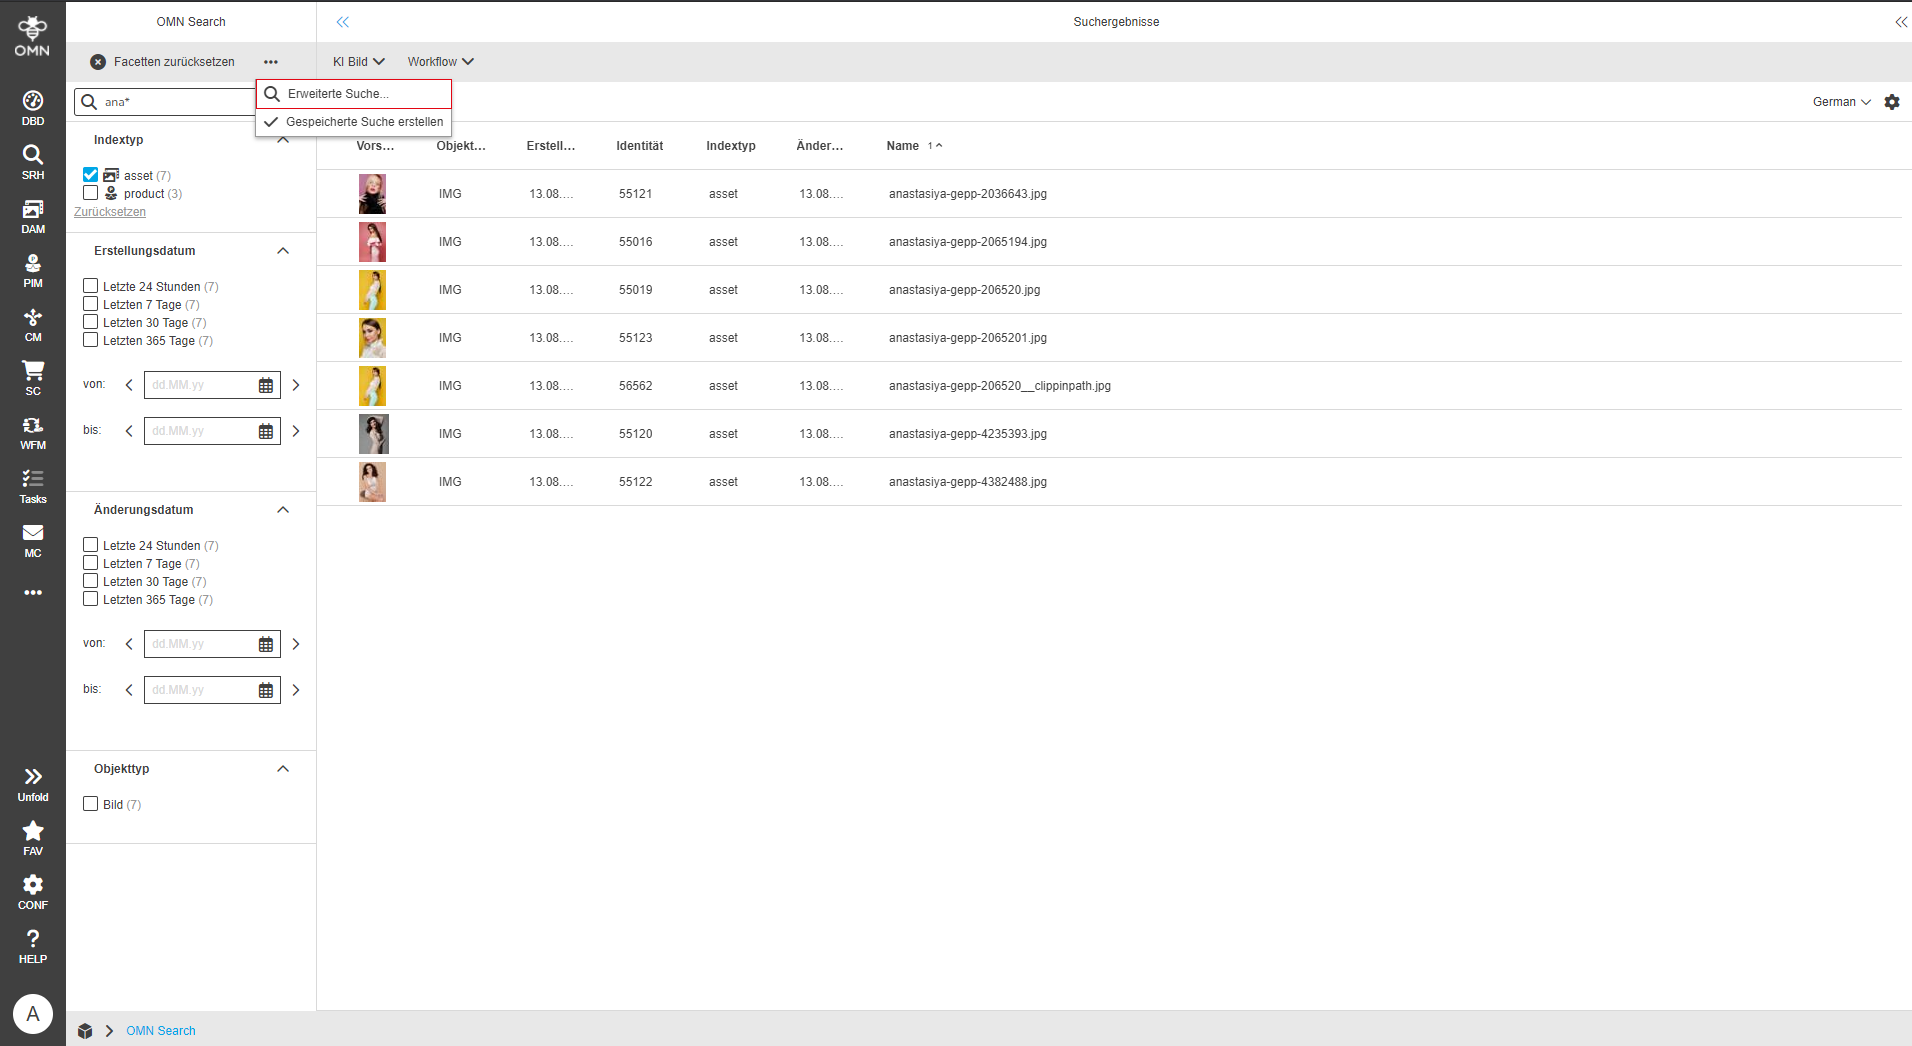
Task: Open the KI Bild dropdown
Action: [x=356, y=61]
